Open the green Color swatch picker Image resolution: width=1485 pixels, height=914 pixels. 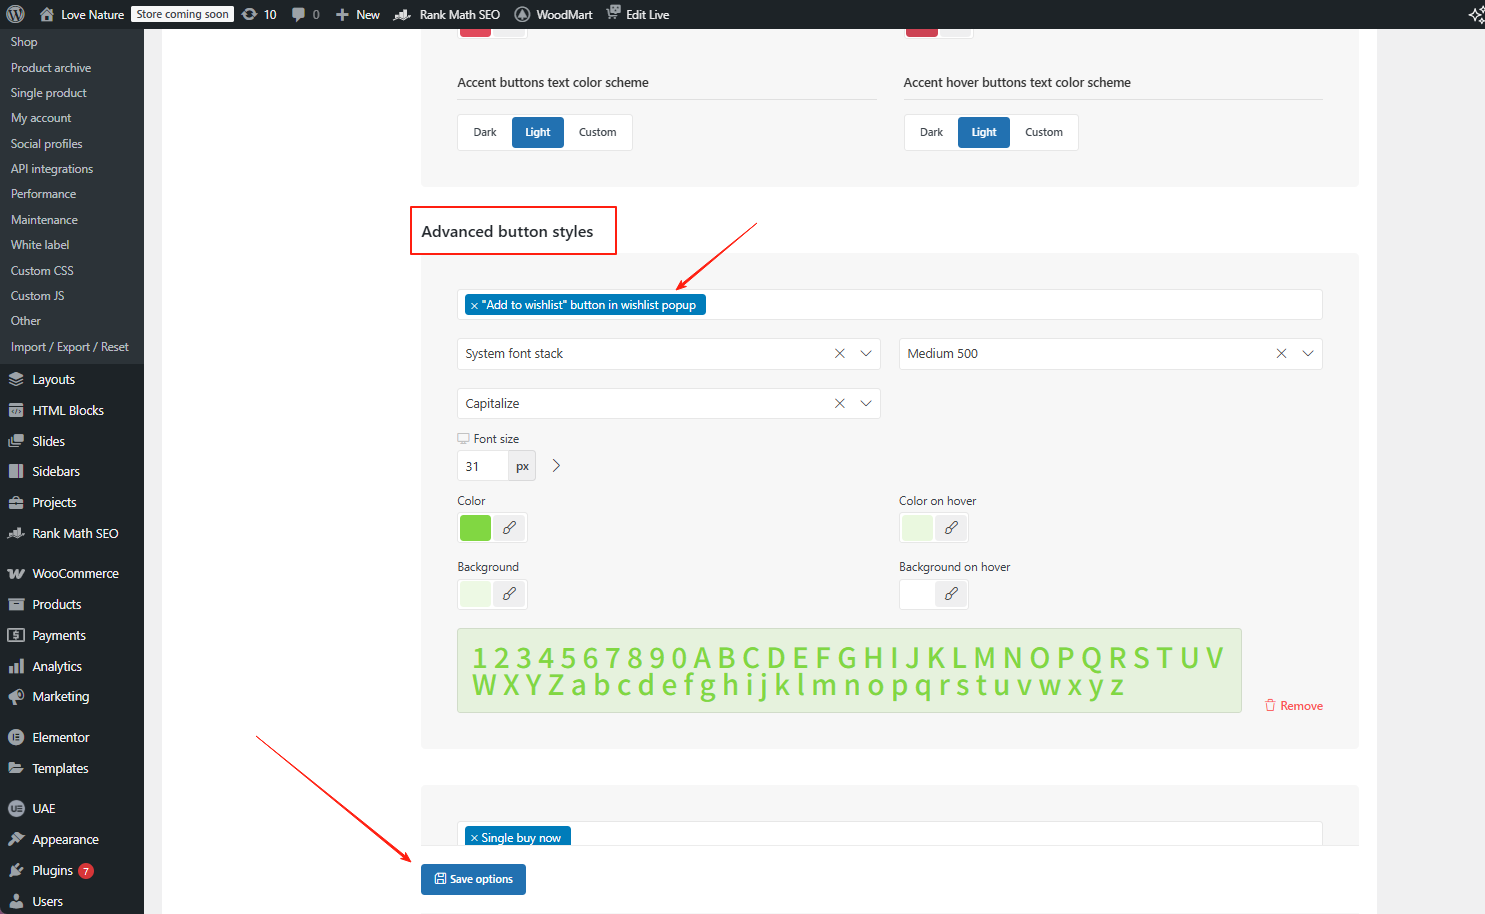pos(475,528)
